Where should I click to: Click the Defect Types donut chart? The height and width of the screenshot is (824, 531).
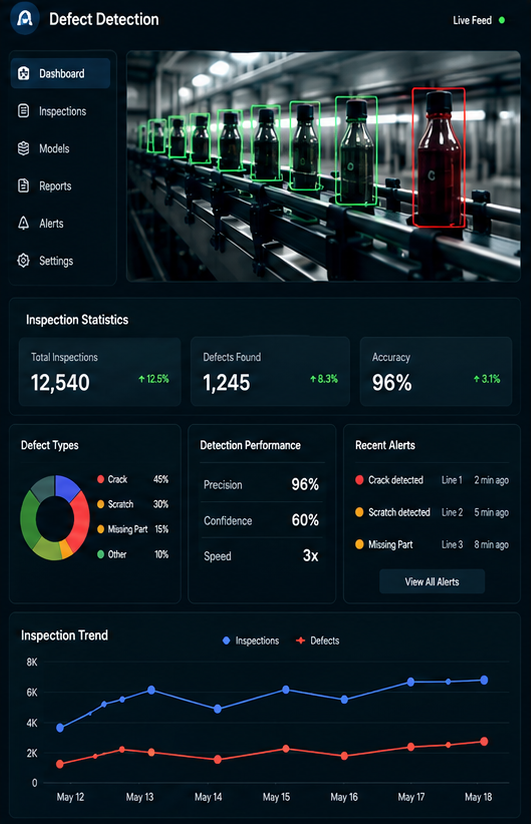(55, 518)
